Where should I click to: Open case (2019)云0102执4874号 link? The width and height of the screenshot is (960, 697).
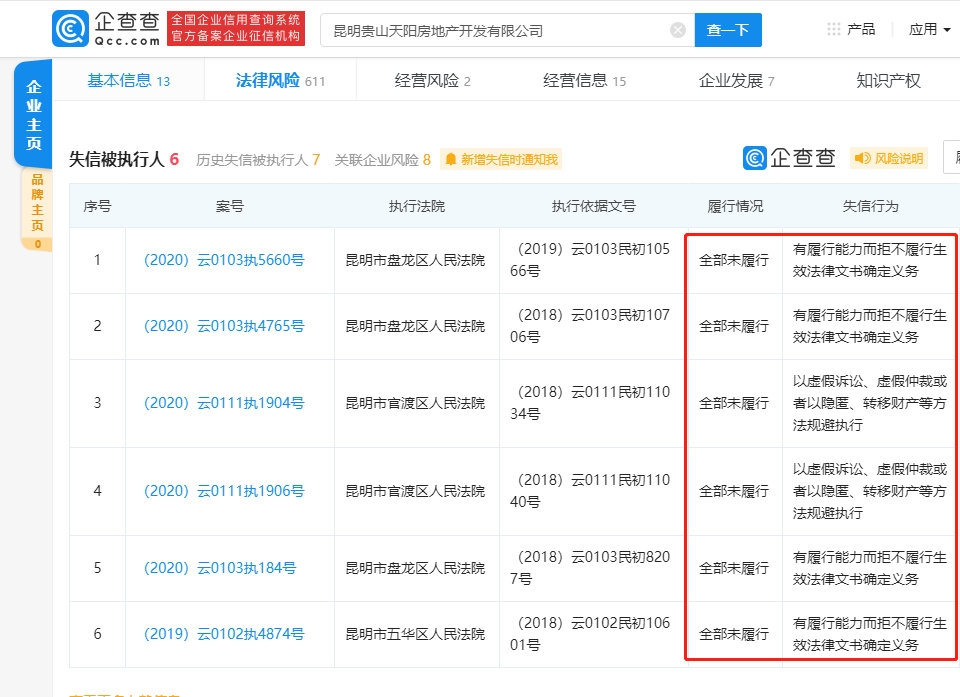point(224,634)
